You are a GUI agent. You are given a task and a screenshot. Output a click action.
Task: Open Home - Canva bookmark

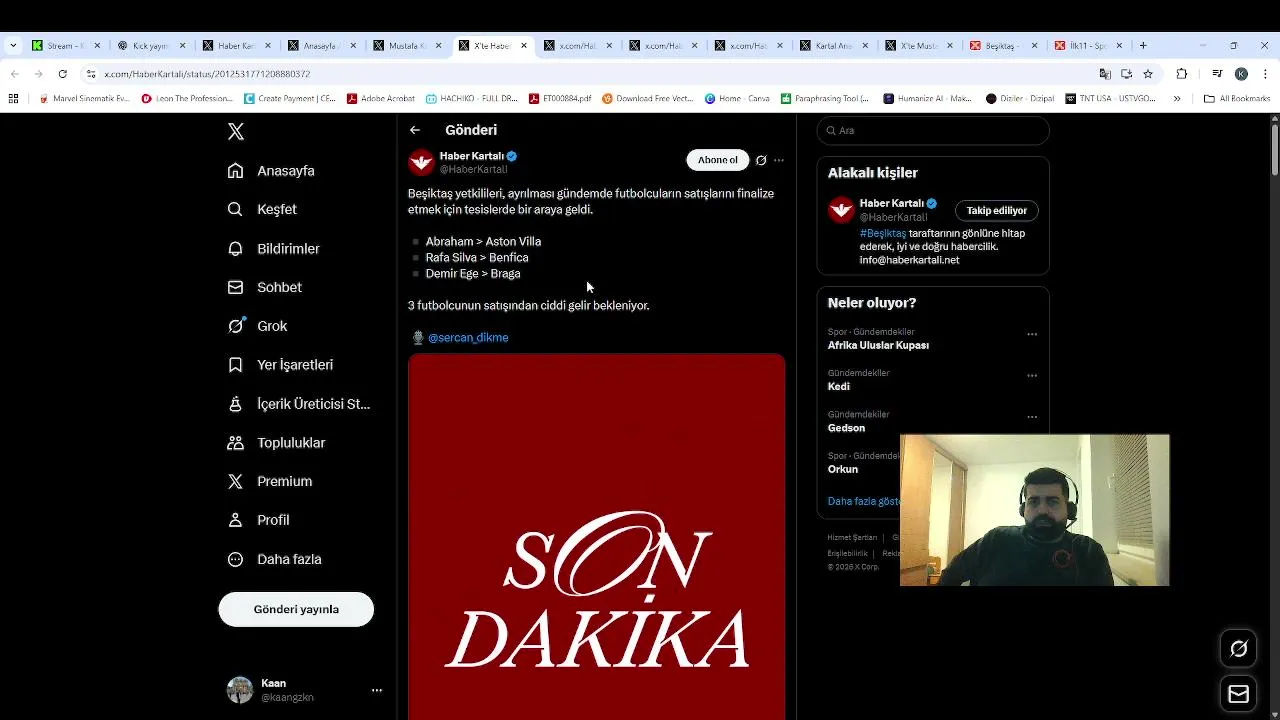pyautogui.click(x=737, y=99)
